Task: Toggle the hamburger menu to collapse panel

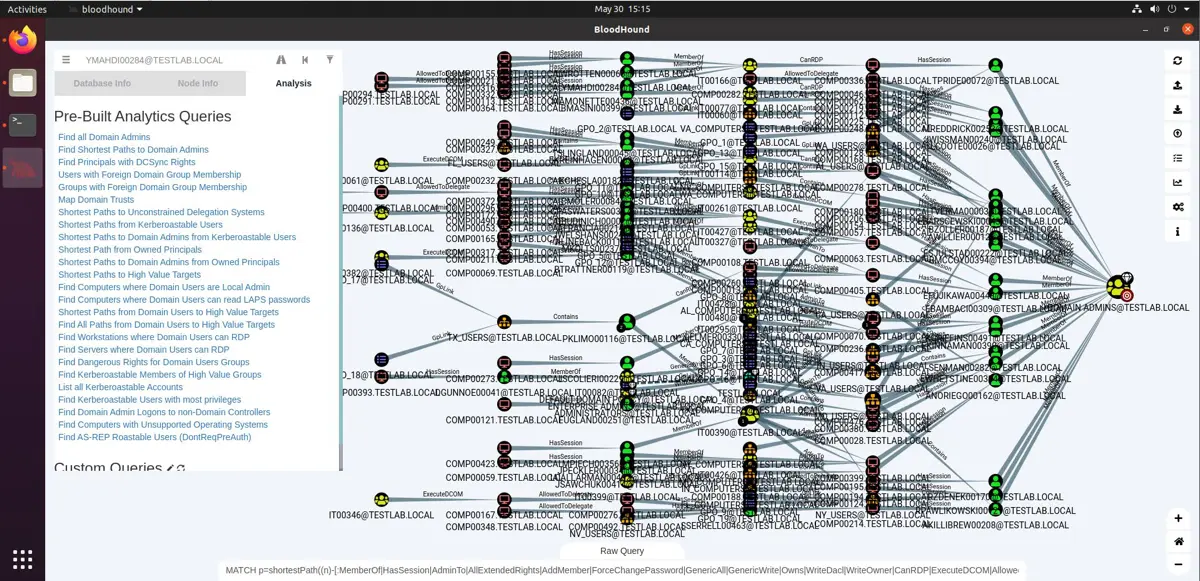Action: coord(66,60)
